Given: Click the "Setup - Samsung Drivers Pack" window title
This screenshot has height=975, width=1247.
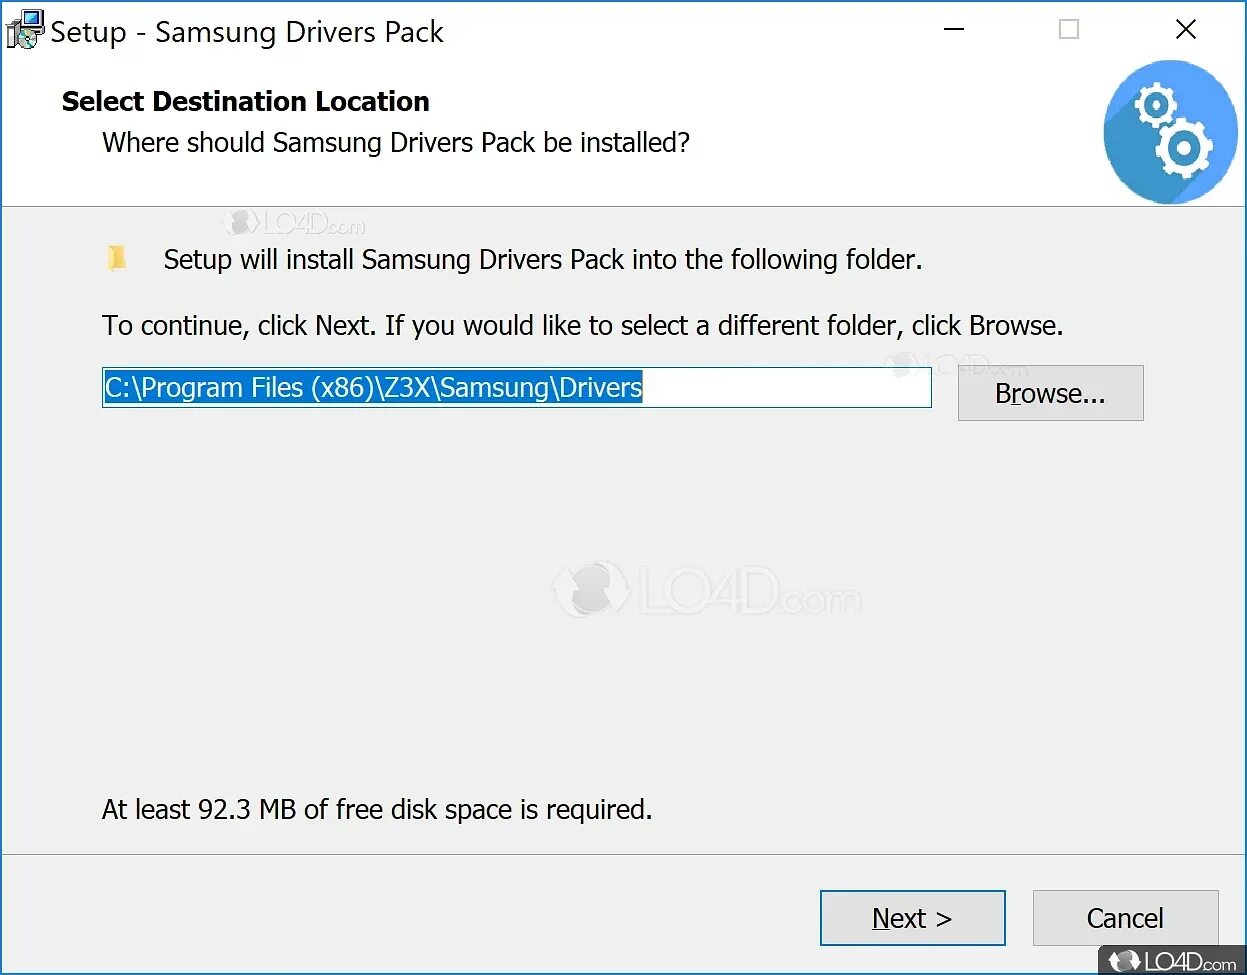Looking at the screenshot, I should tap(247, 32).
